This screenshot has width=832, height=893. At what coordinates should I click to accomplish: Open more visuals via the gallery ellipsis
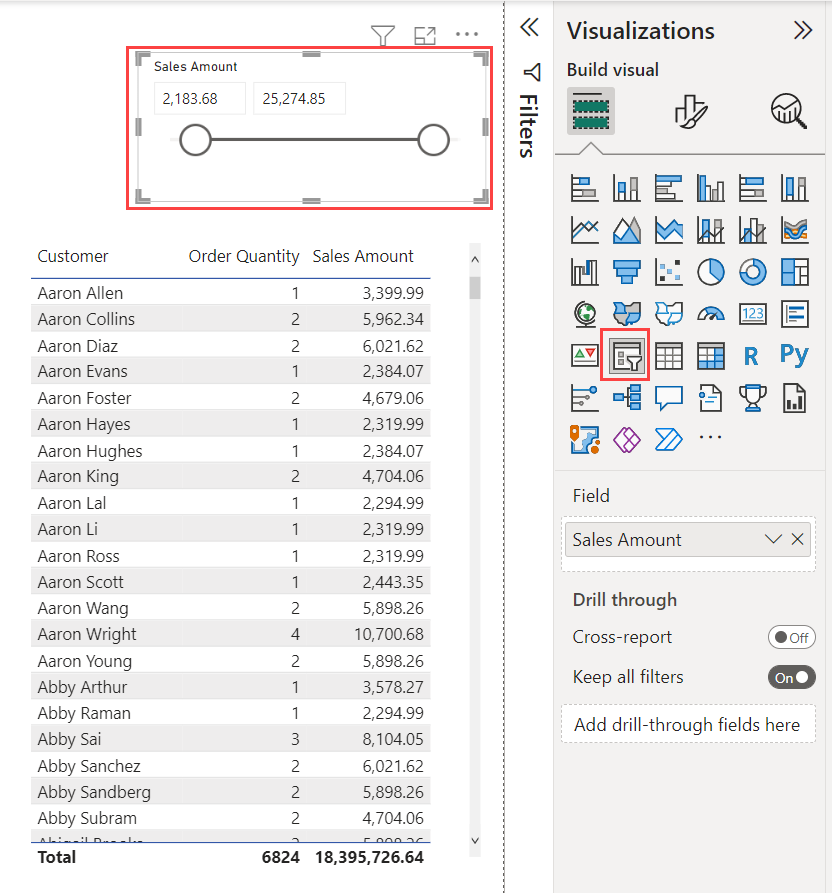pos(710,437)
